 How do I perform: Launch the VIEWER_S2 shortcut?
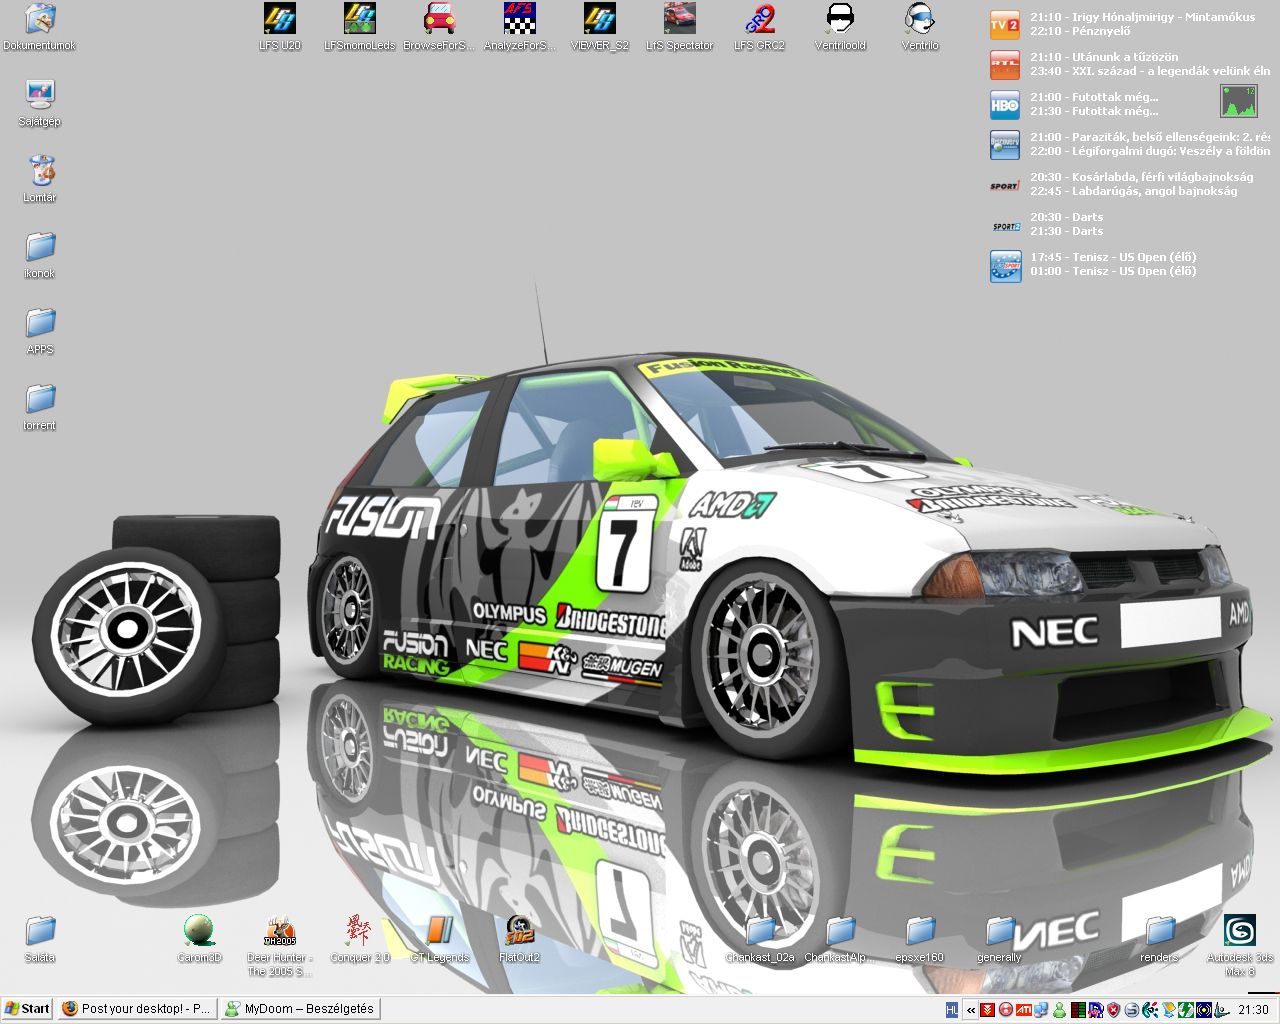600,27
